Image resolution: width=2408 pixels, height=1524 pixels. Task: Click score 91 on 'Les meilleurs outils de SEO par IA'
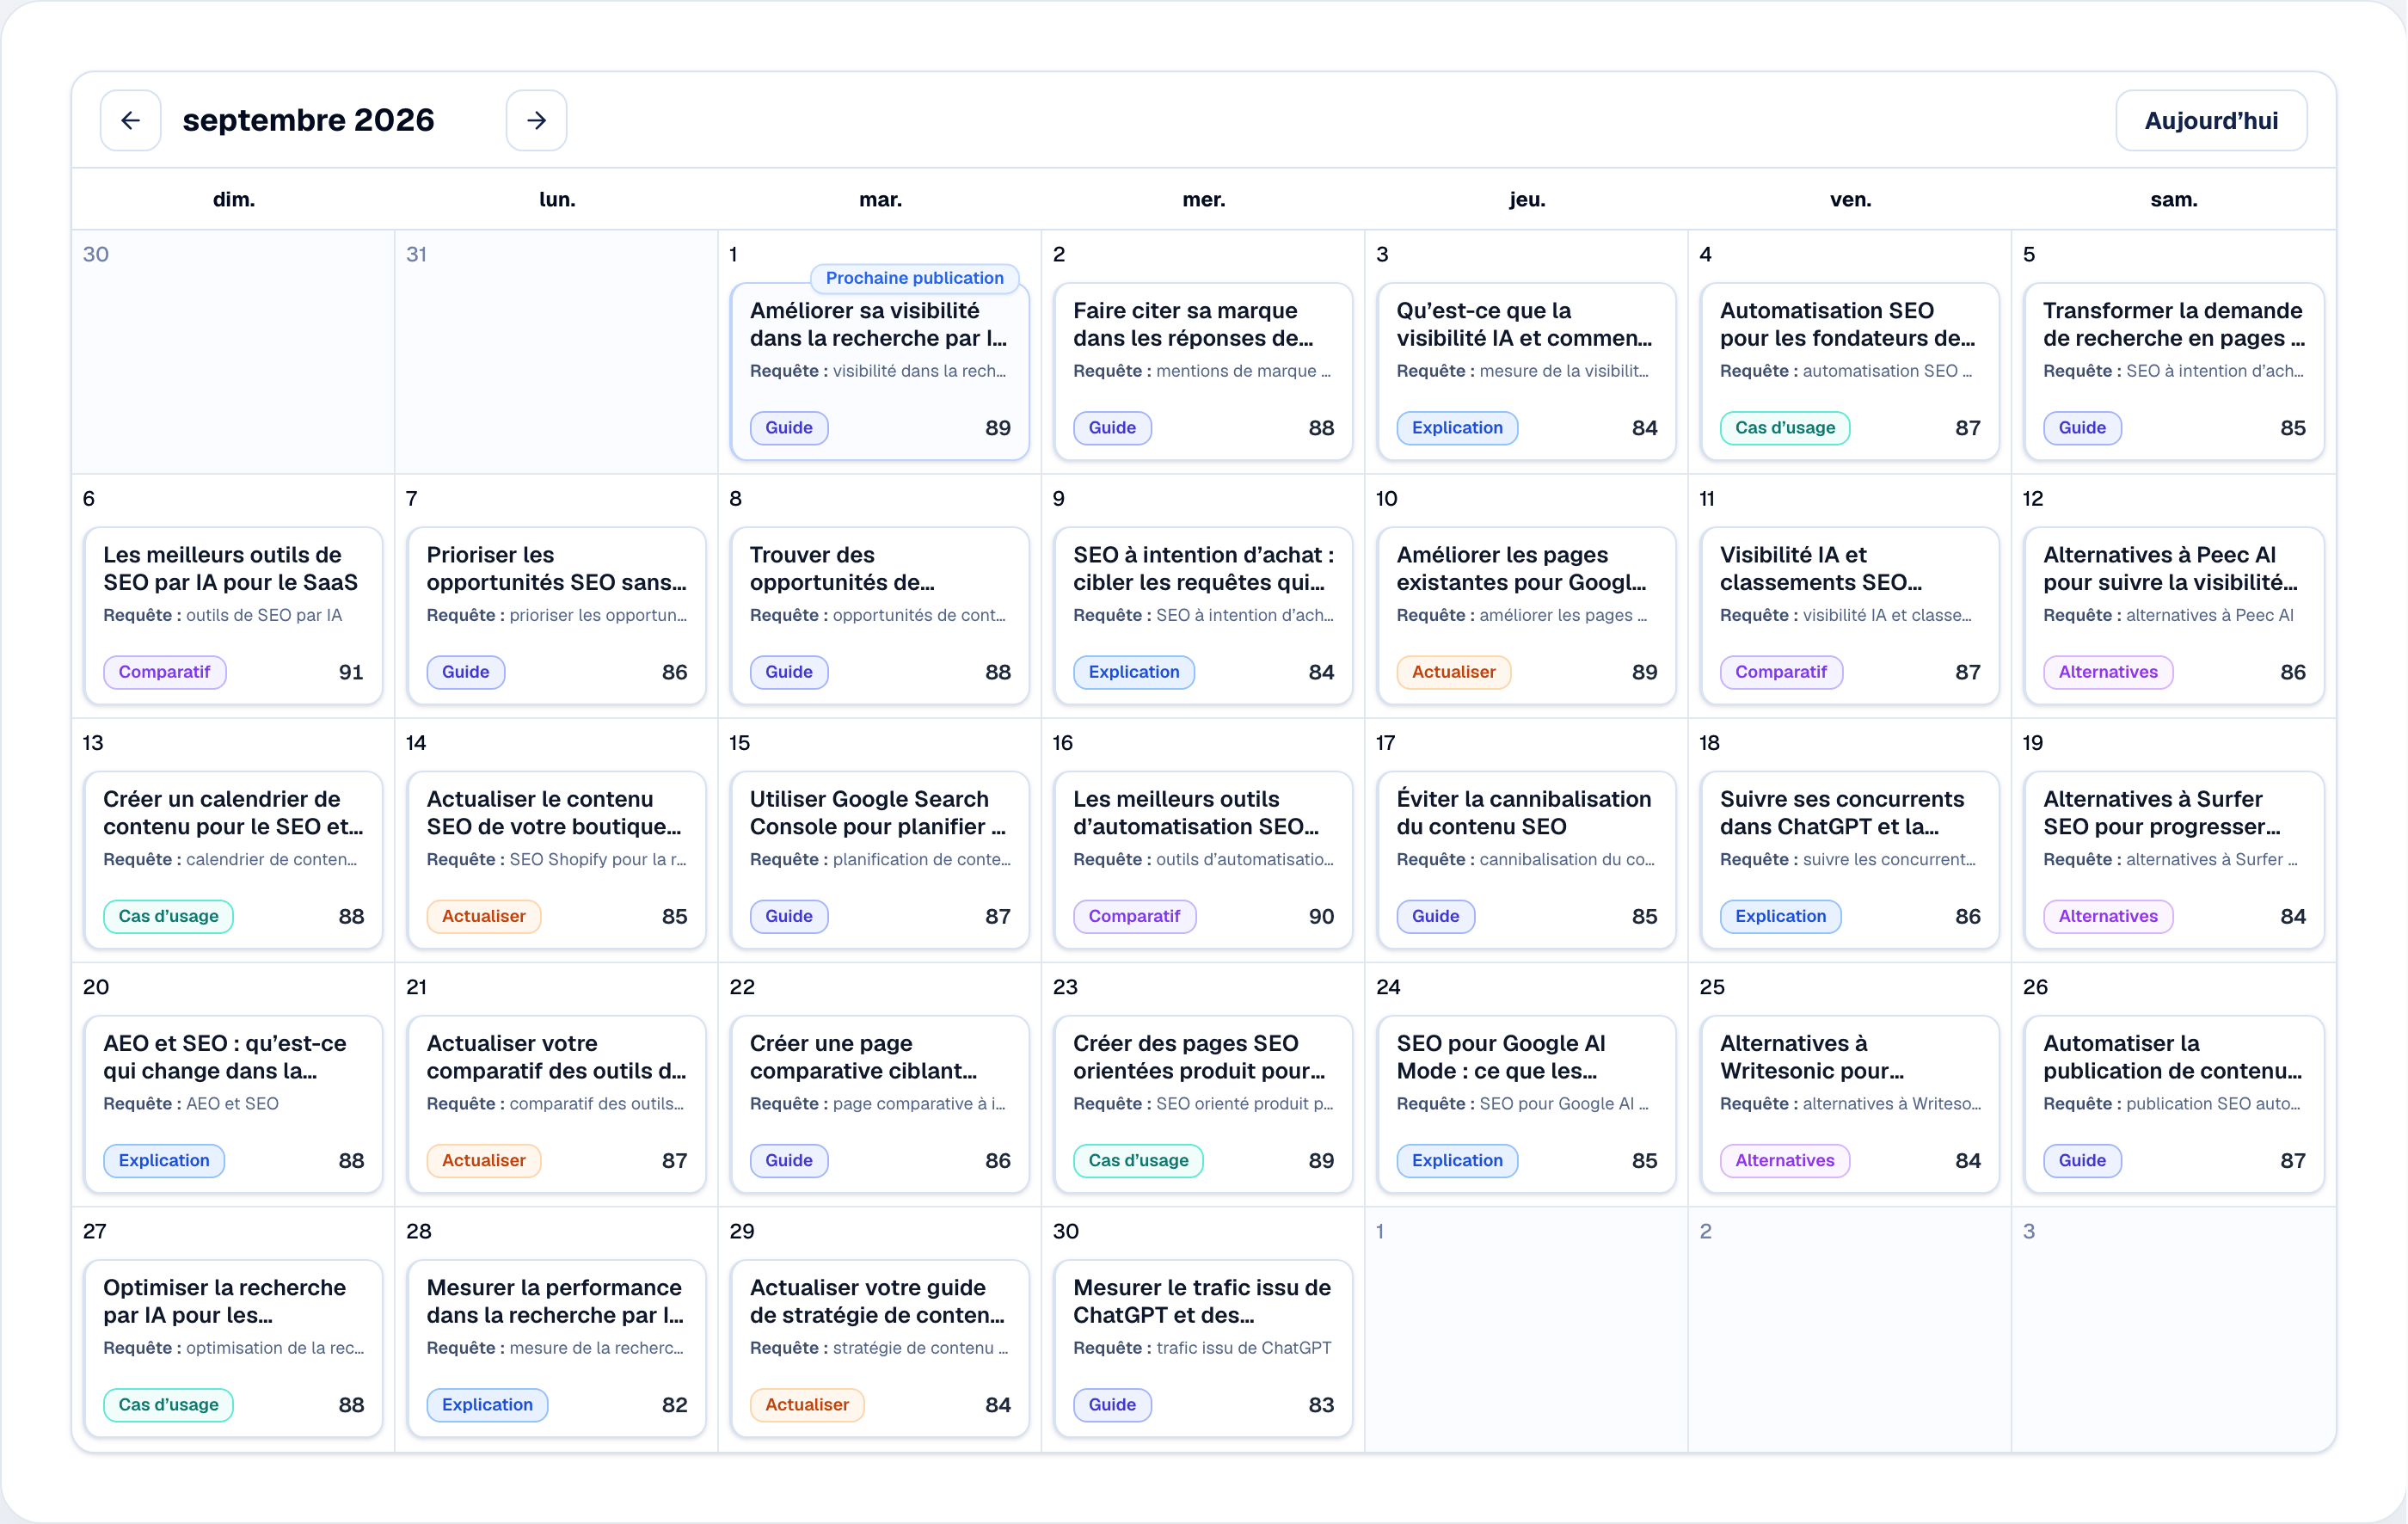pyautogui.click(x=351, y=672)
